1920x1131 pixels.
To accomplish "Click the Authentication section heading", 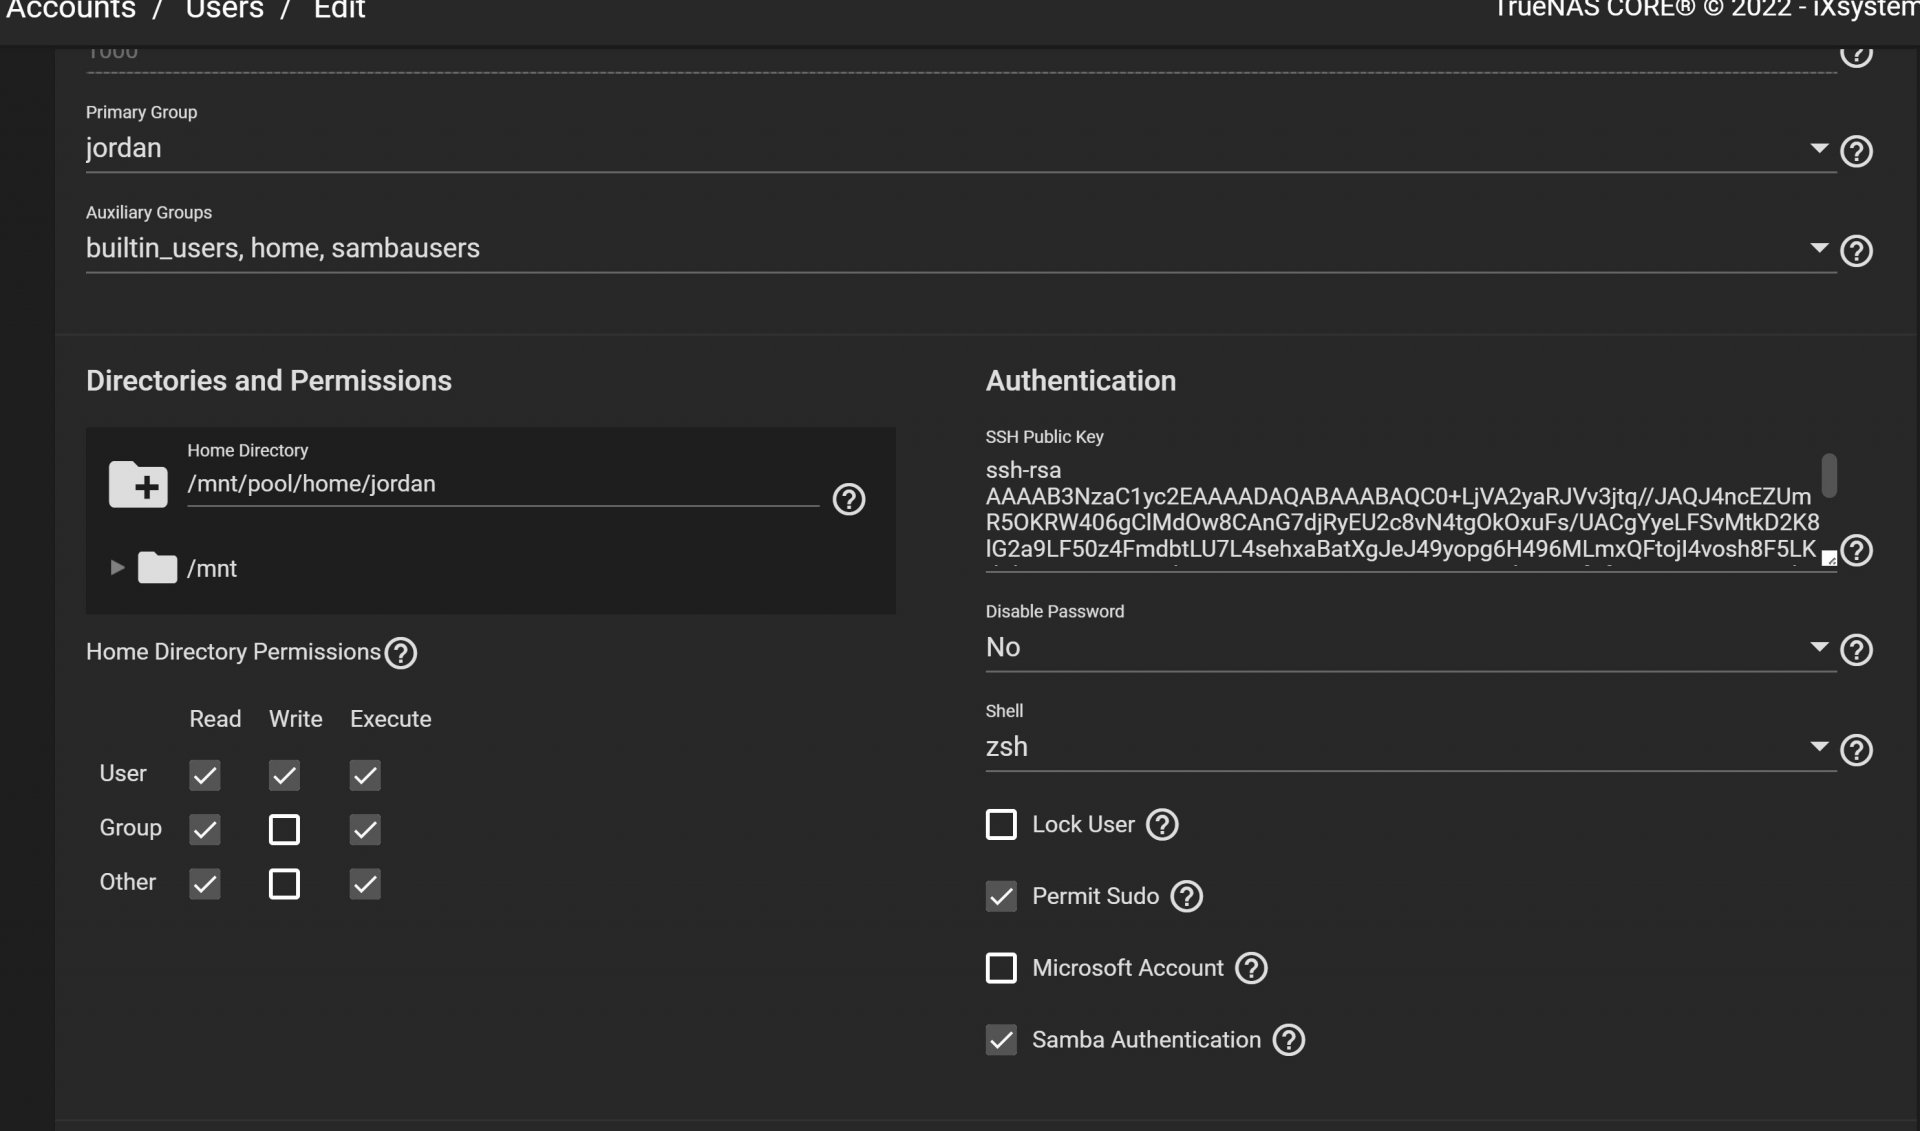I will click(1081, 381).
